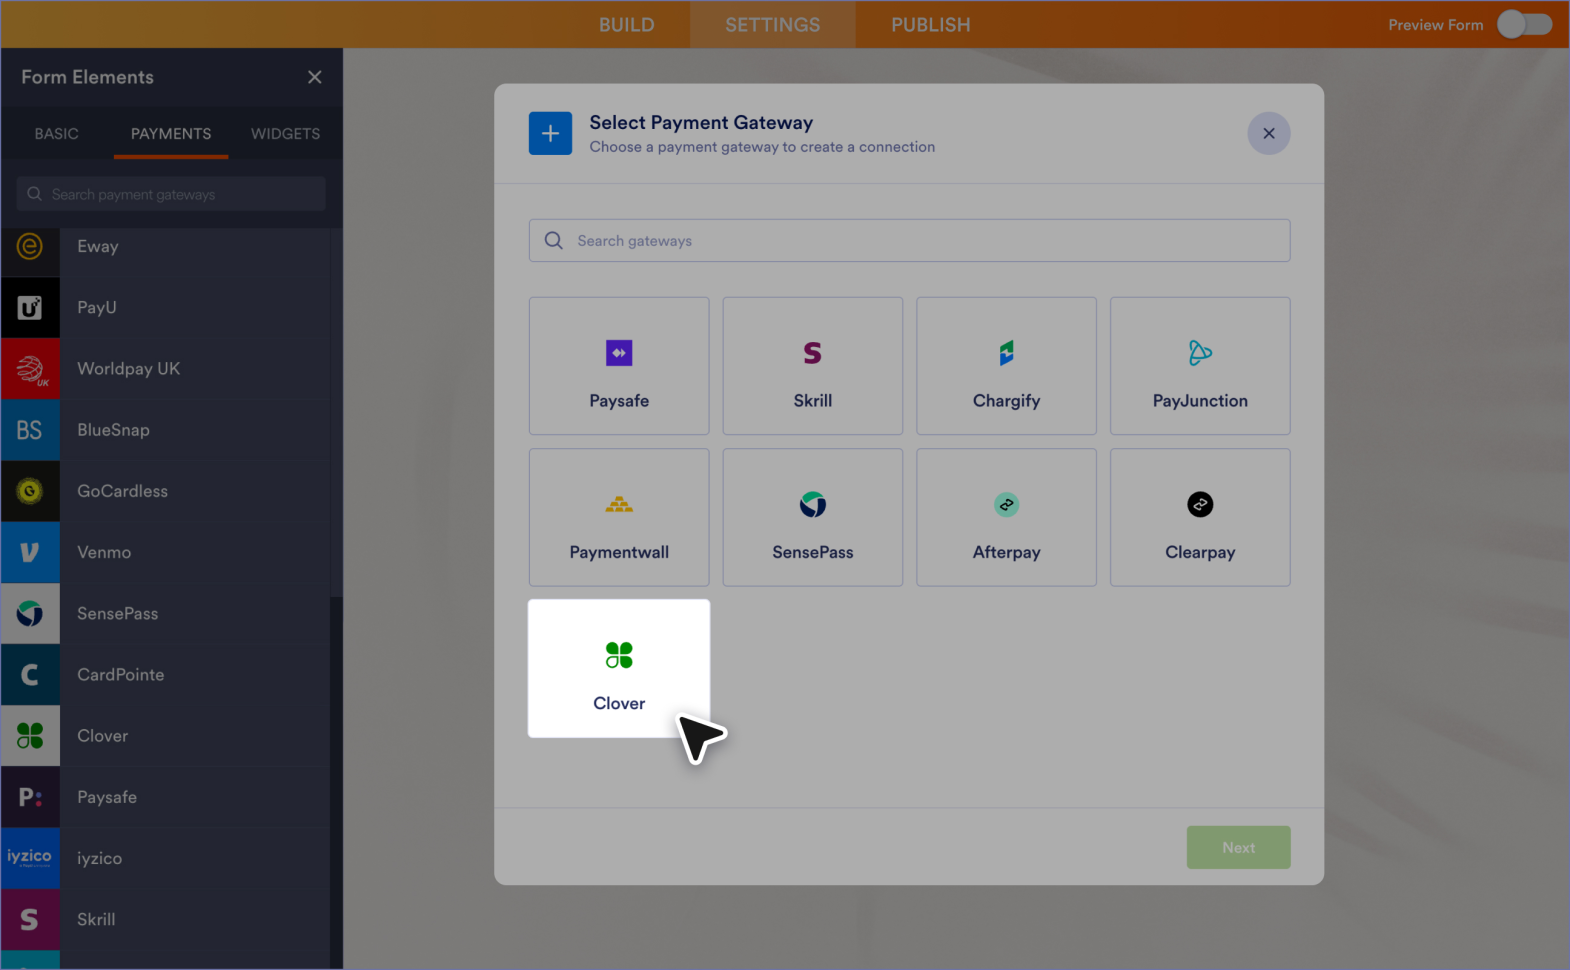This screenshot has width=1570, height=970.
Task: Switch to the WIDGETS elements tab
Action: point(286,133)
